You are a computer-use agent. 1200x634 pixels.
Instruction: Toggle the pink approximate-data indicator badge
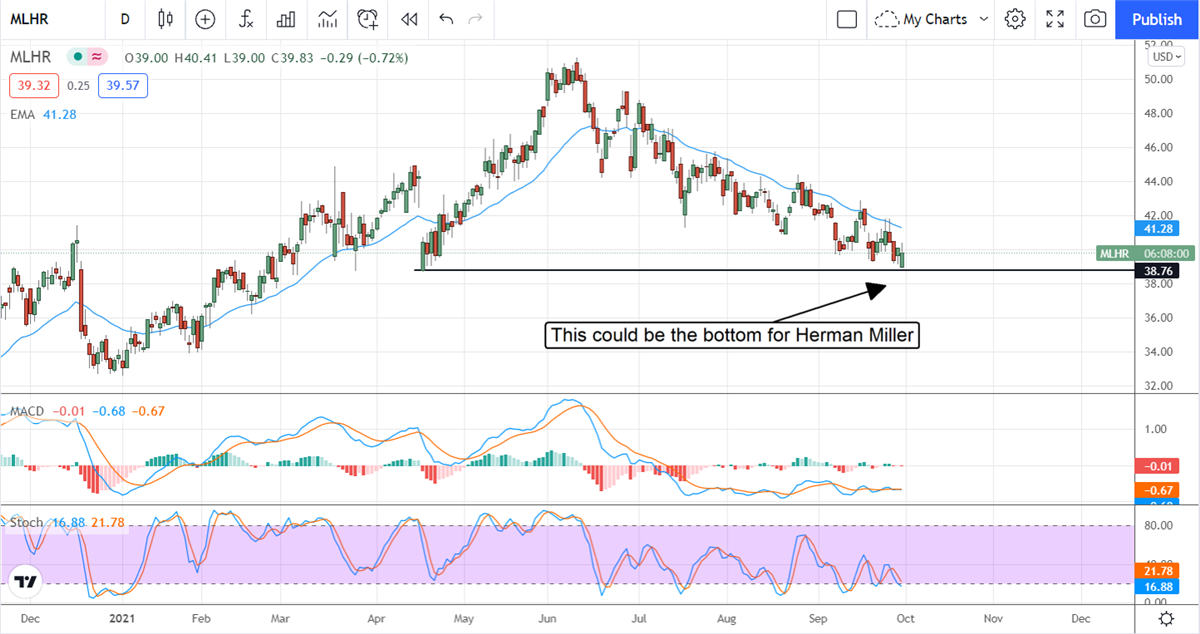click(97, 58)
